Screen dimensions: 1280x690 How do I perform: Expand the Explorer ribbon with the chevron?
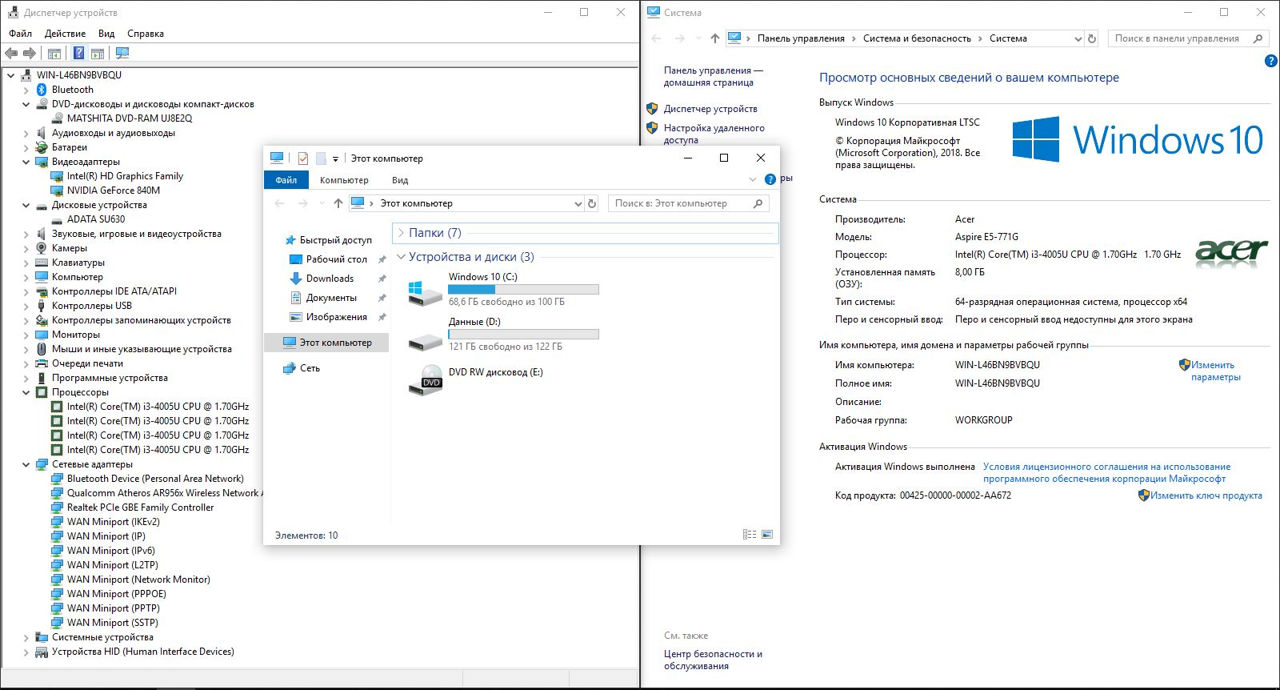[x=753, y=180]
